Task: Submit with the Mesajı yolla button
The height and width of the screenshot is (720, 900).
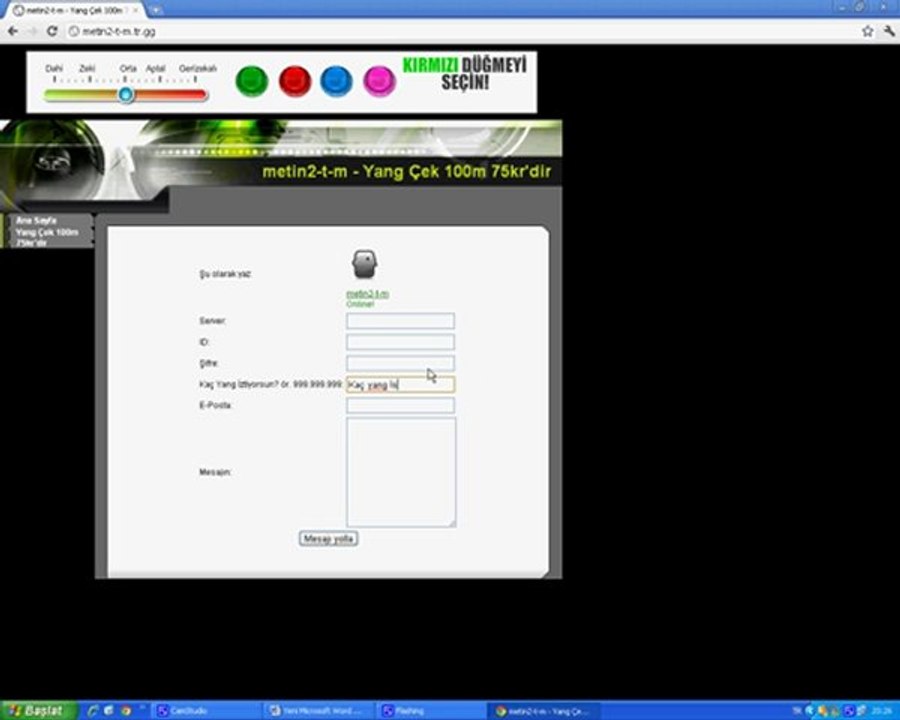Action: coord(328,539)
